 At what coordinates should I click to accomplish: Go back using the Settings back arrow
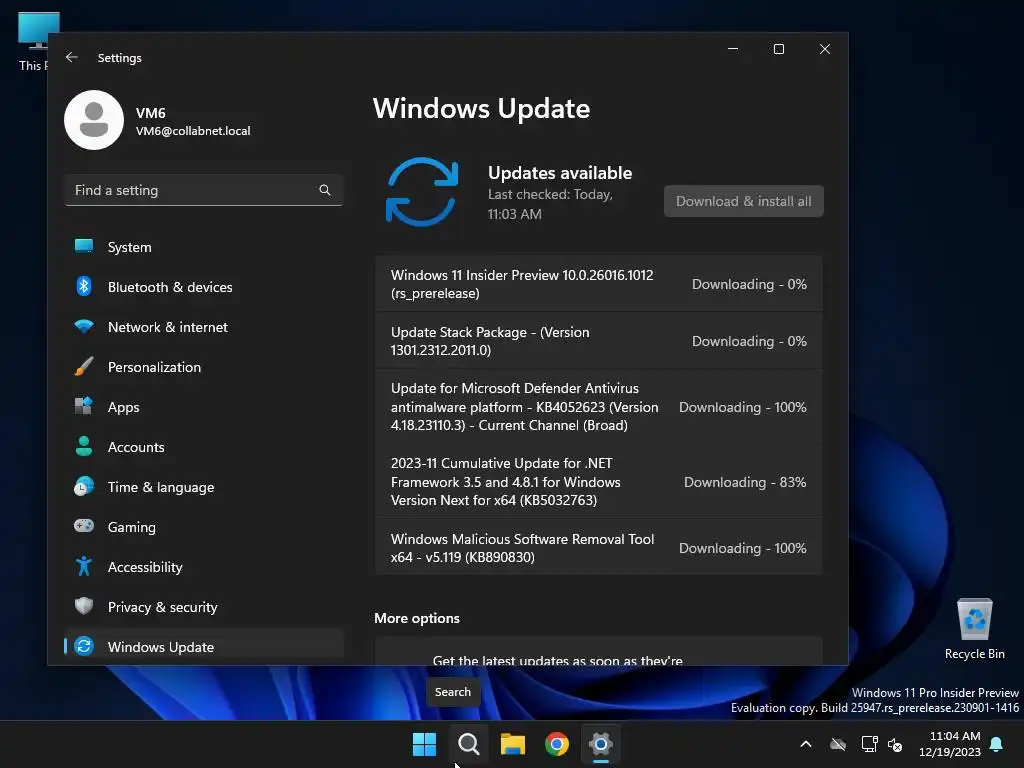(x=72, y=57)
